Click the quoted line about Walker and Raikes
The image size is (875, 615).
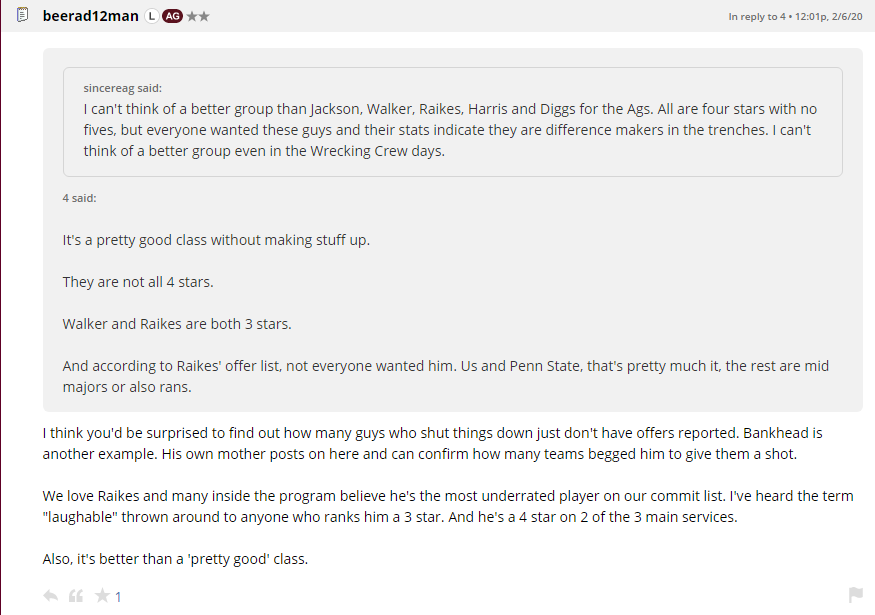[x=177, y=324]
